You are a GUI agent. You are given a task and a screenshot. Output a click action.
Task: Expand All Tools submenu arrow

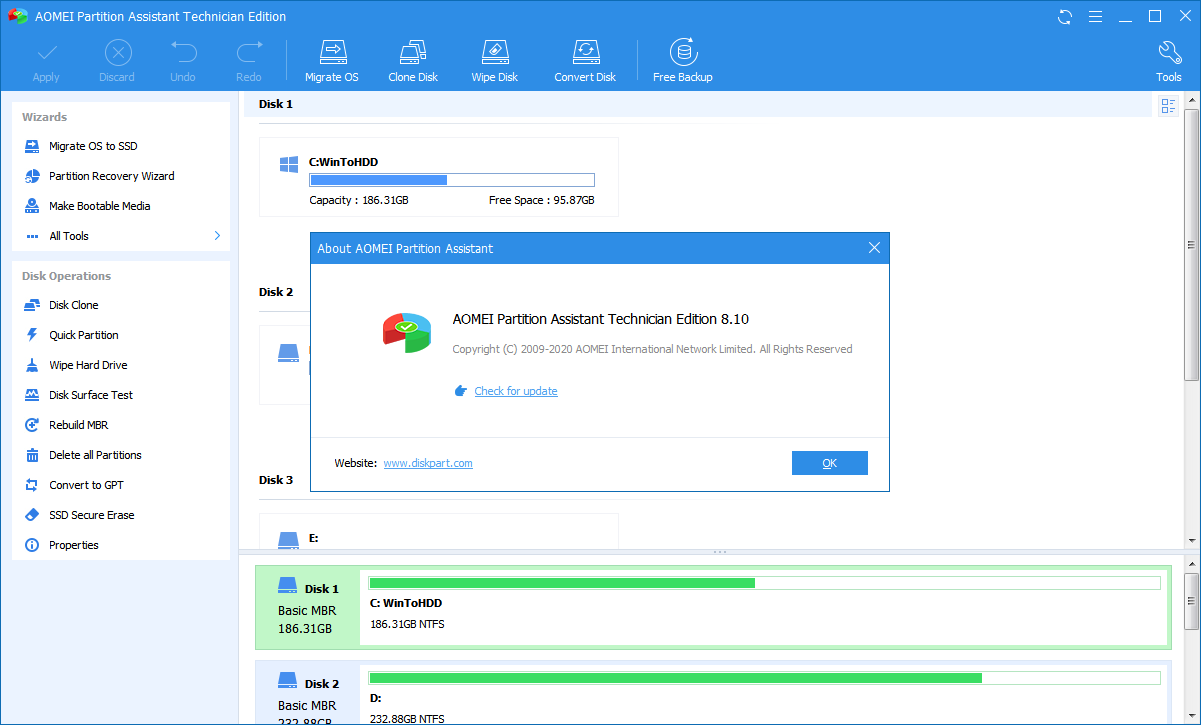coord(217,236)
